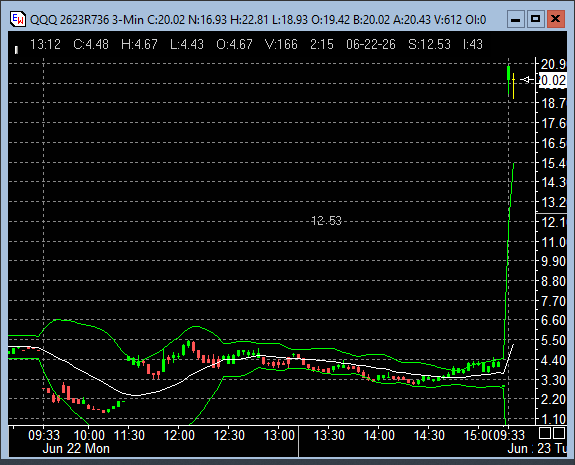
Task: Click the highlighted 20.02 current price label
Action: [553, 80]
